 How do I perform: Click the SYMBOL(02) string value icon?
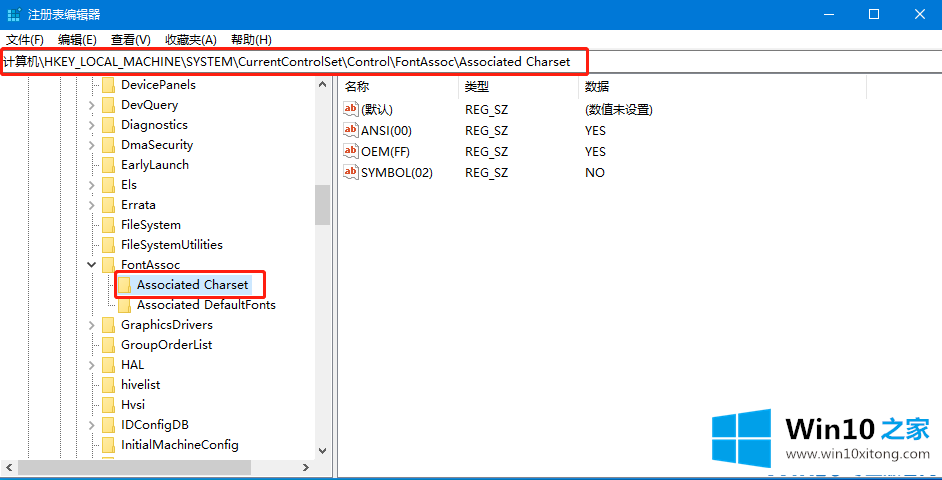(350, 172)
